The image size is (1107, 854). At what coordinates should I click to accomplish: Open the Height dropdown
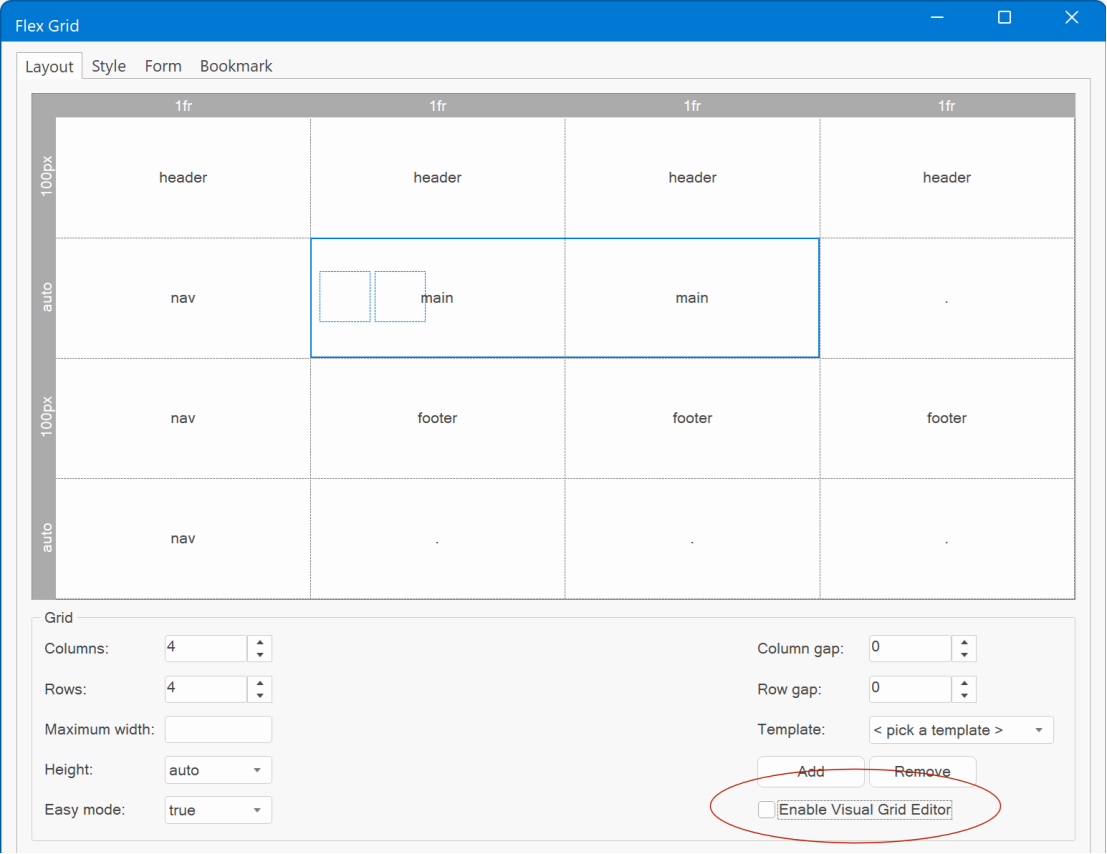(218, 770)
